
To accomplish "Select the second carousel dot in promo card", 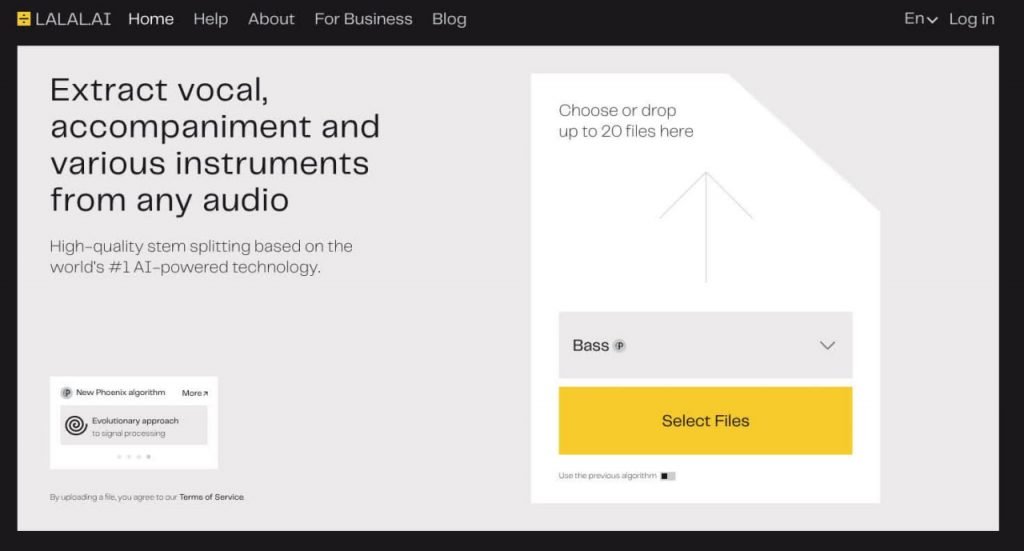I will (x=129, y=456).
